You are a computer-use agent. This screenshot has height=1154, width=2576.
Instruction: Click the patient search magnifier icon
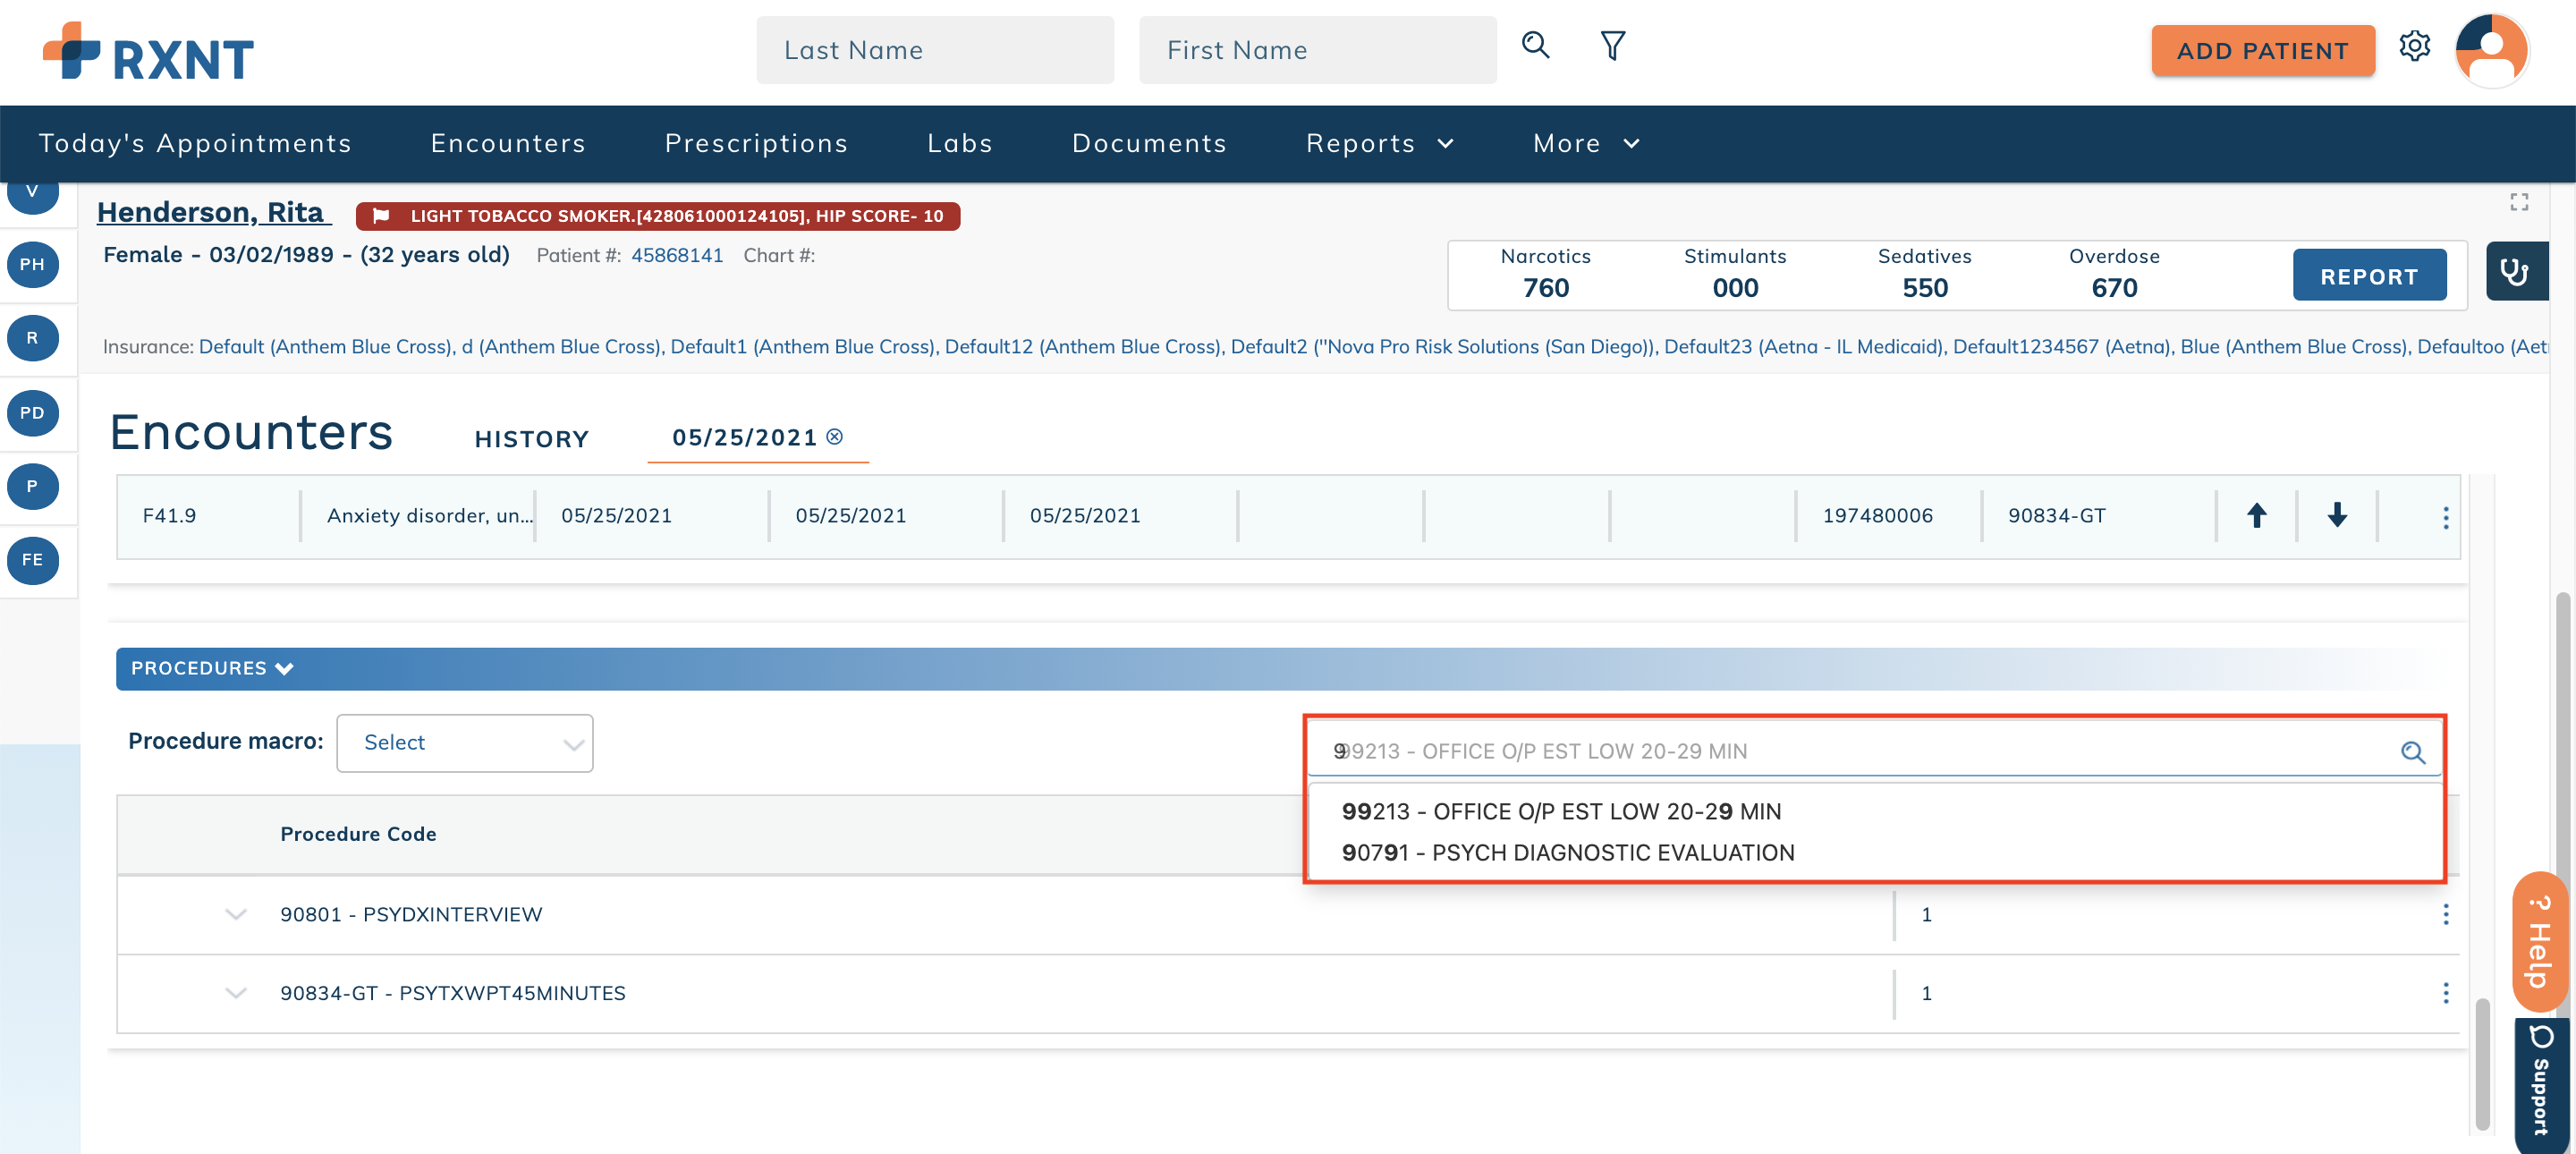pyautogui.click(x=1535, y=45)
